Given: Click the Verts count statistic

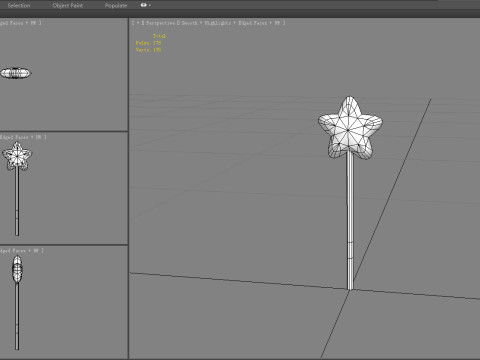Looking at the screenshot, I should pos(148,50).
